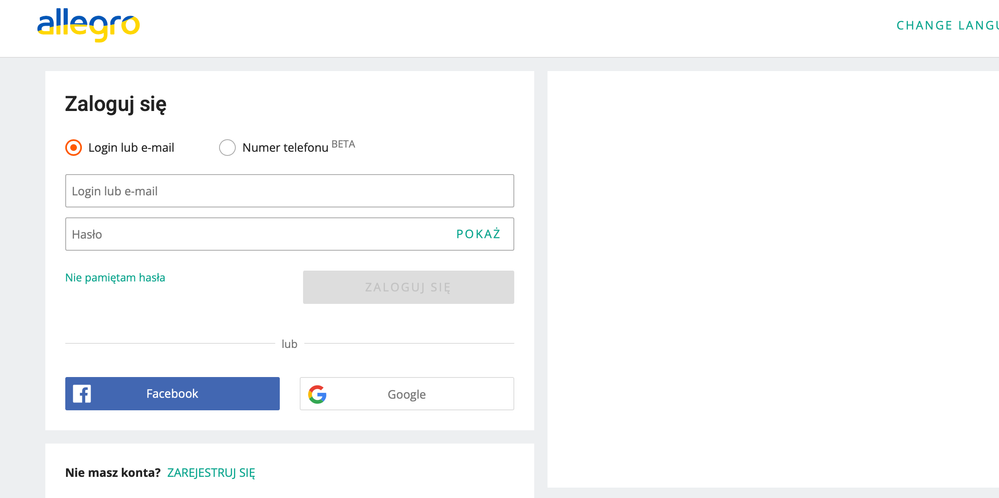Image resolution: width=999 pixels, height=498 pixels.
Task: Click the 'lub' divider text
Action: [x=289, y=344]
